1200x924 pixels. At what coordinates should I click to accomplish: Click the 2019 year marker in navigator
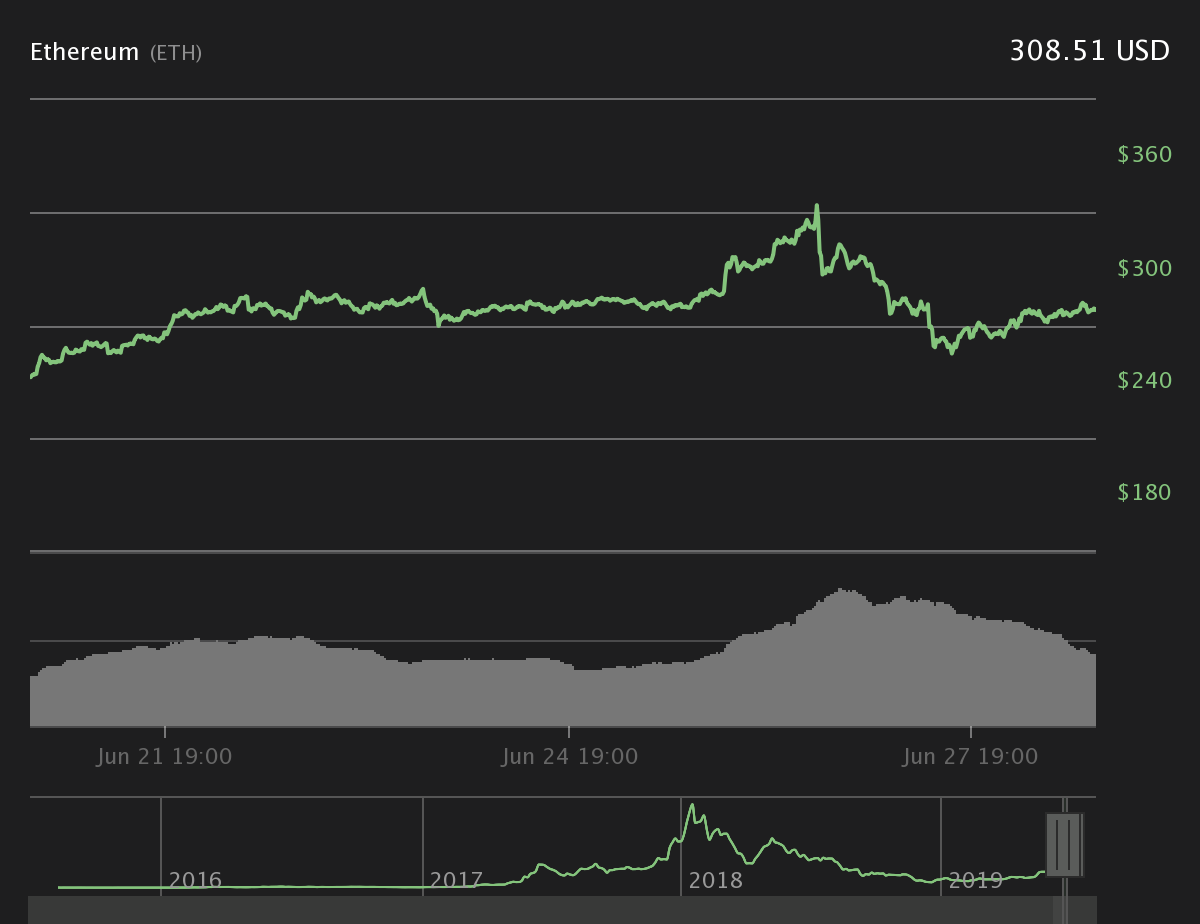pyautogui.click(x=976, y=881)
